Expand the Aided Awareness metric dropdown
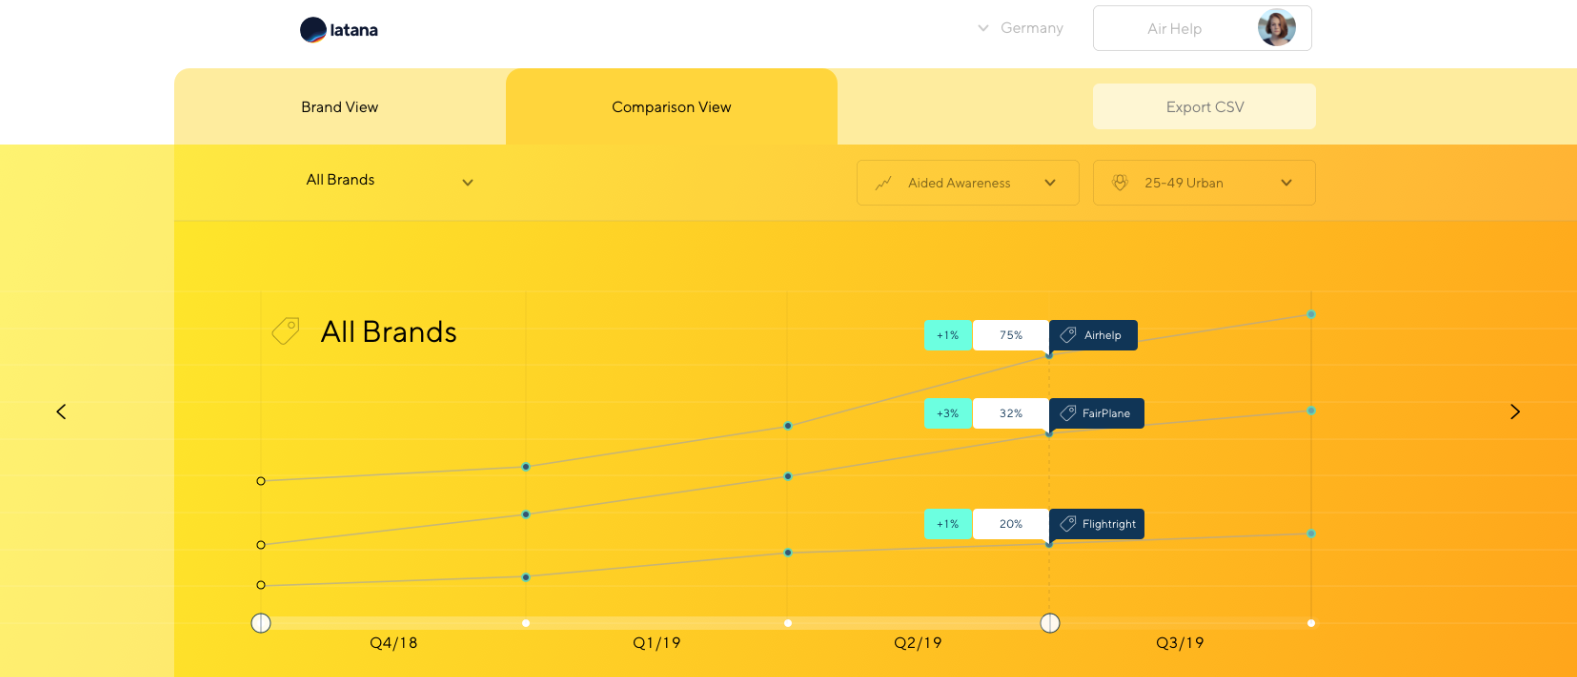 click(968, 183)
